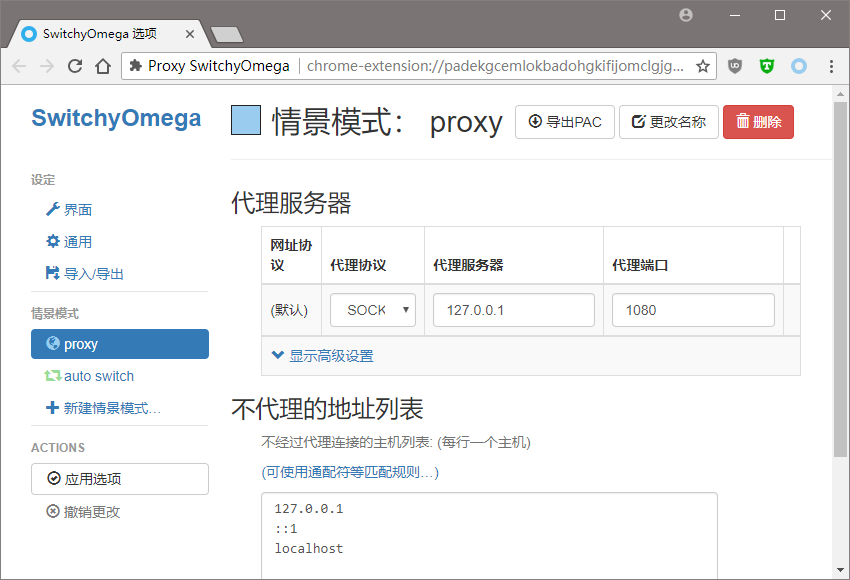This screenshot has height=580, width=850.
Task: Click the 导出PAC button
Action: pos(564,122)
